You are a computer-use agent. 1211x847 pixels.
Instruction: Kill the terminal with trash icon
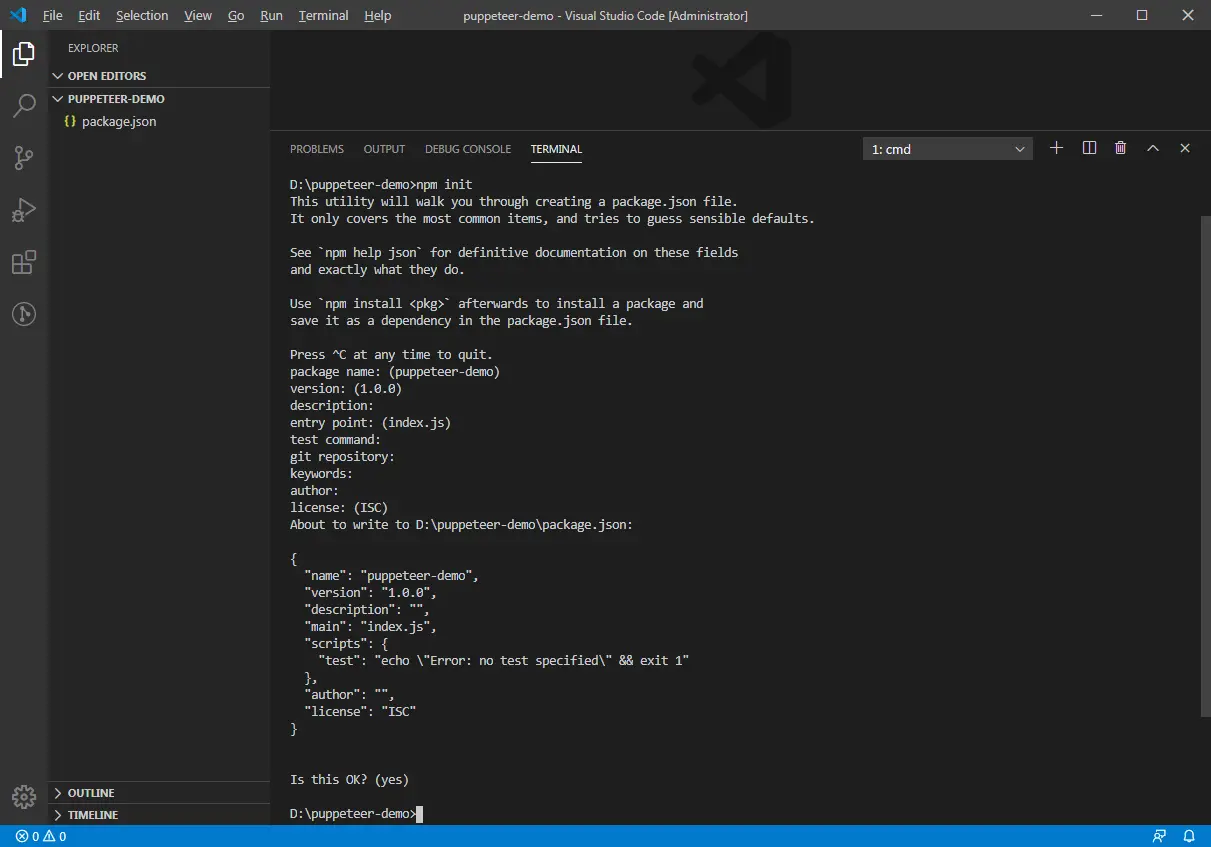1121,148
